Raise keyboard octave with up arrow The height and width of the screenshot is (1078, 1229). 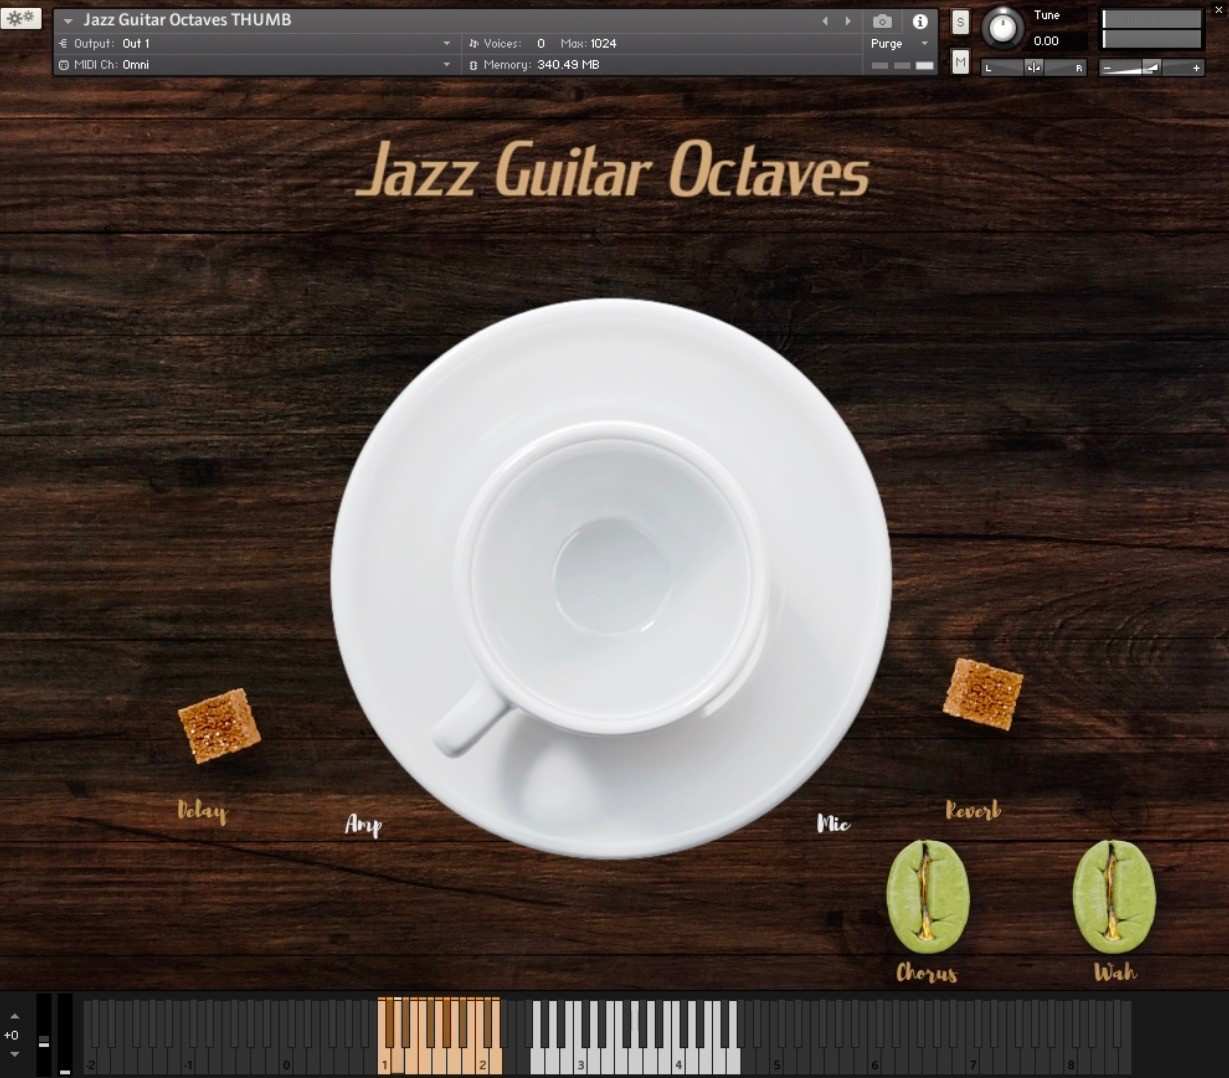point(14,1016)
